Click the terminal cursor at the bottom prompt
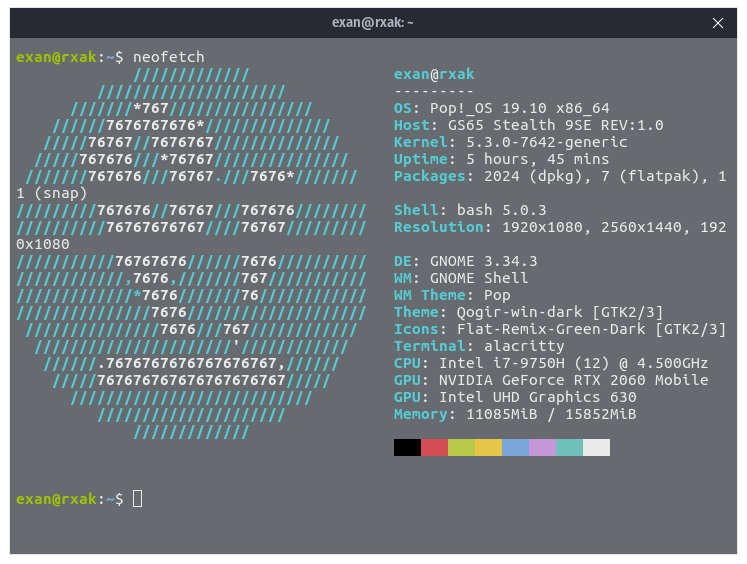 137,499
